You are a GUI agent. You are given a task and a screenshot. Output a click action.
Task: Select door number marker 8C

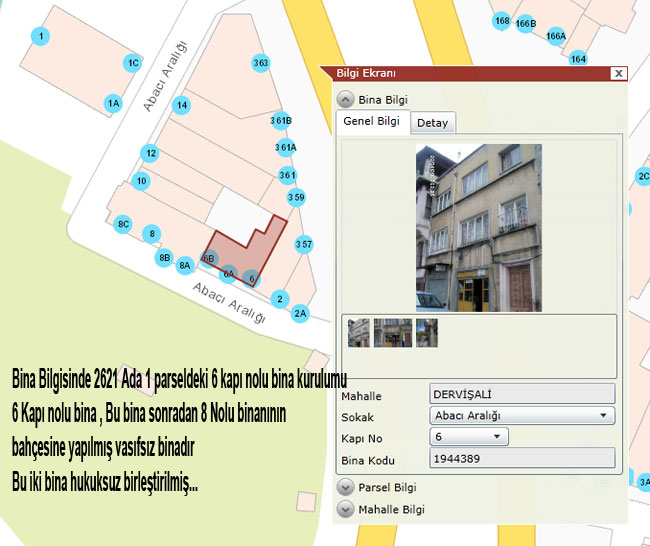(x=123, y=224)
